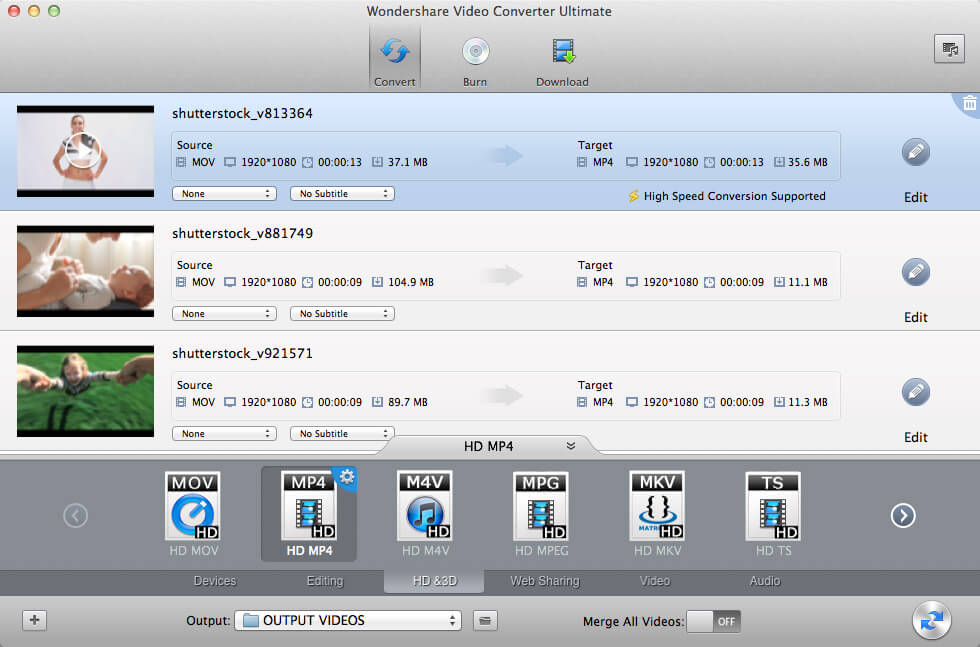Open the Download section
The height and width of the screenshot is (647, 980).
click(562, 58)
